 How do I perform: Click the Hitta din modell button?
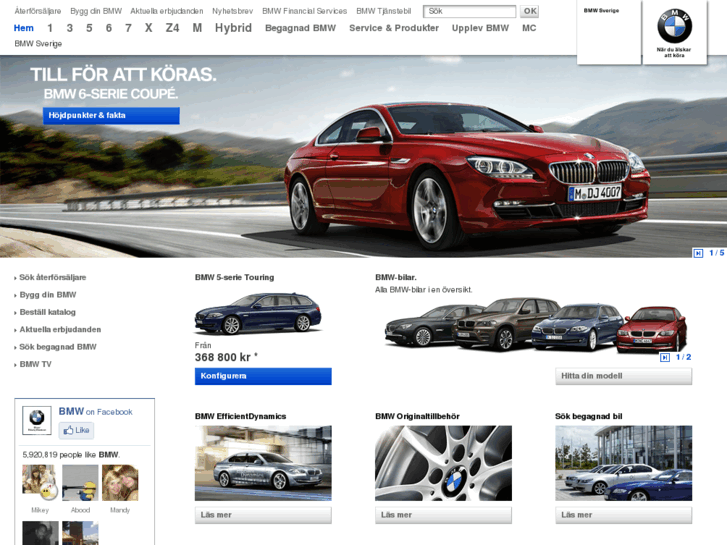click(x=624, y=376)
